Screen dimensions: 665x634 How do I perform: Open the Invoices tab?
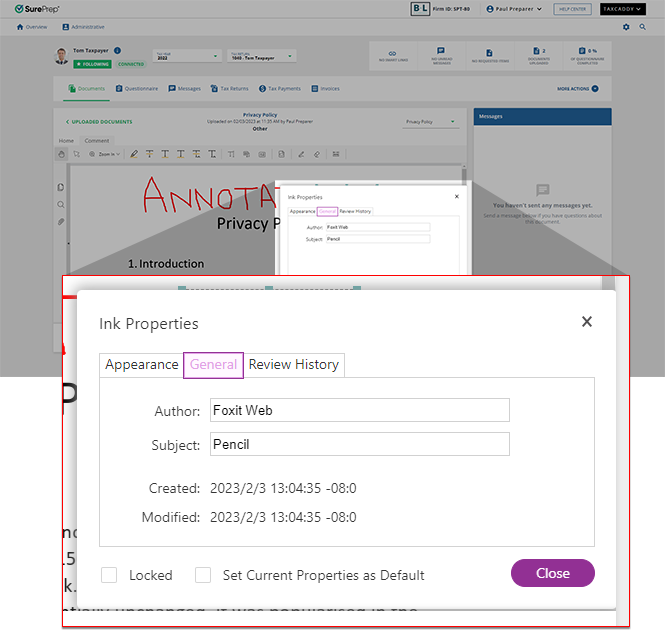point(325,89)
